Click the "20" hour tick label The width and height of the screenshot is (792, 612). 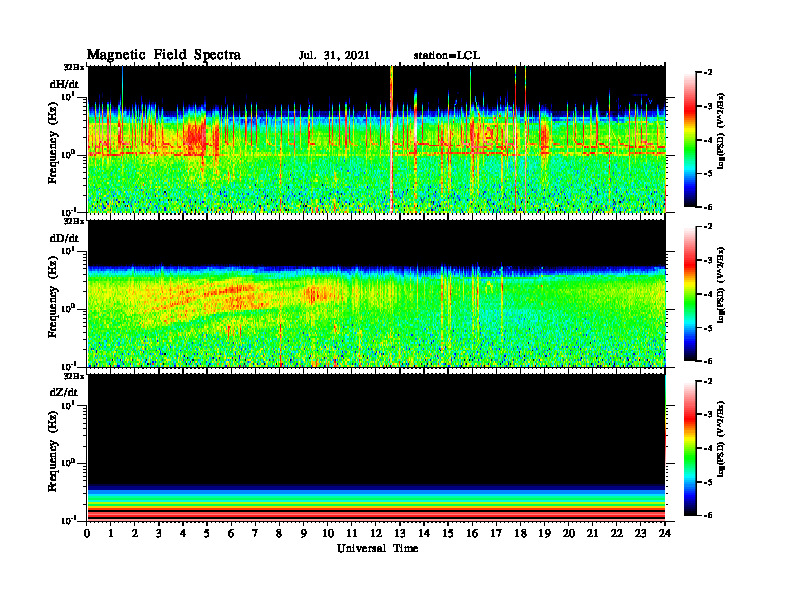568,533
